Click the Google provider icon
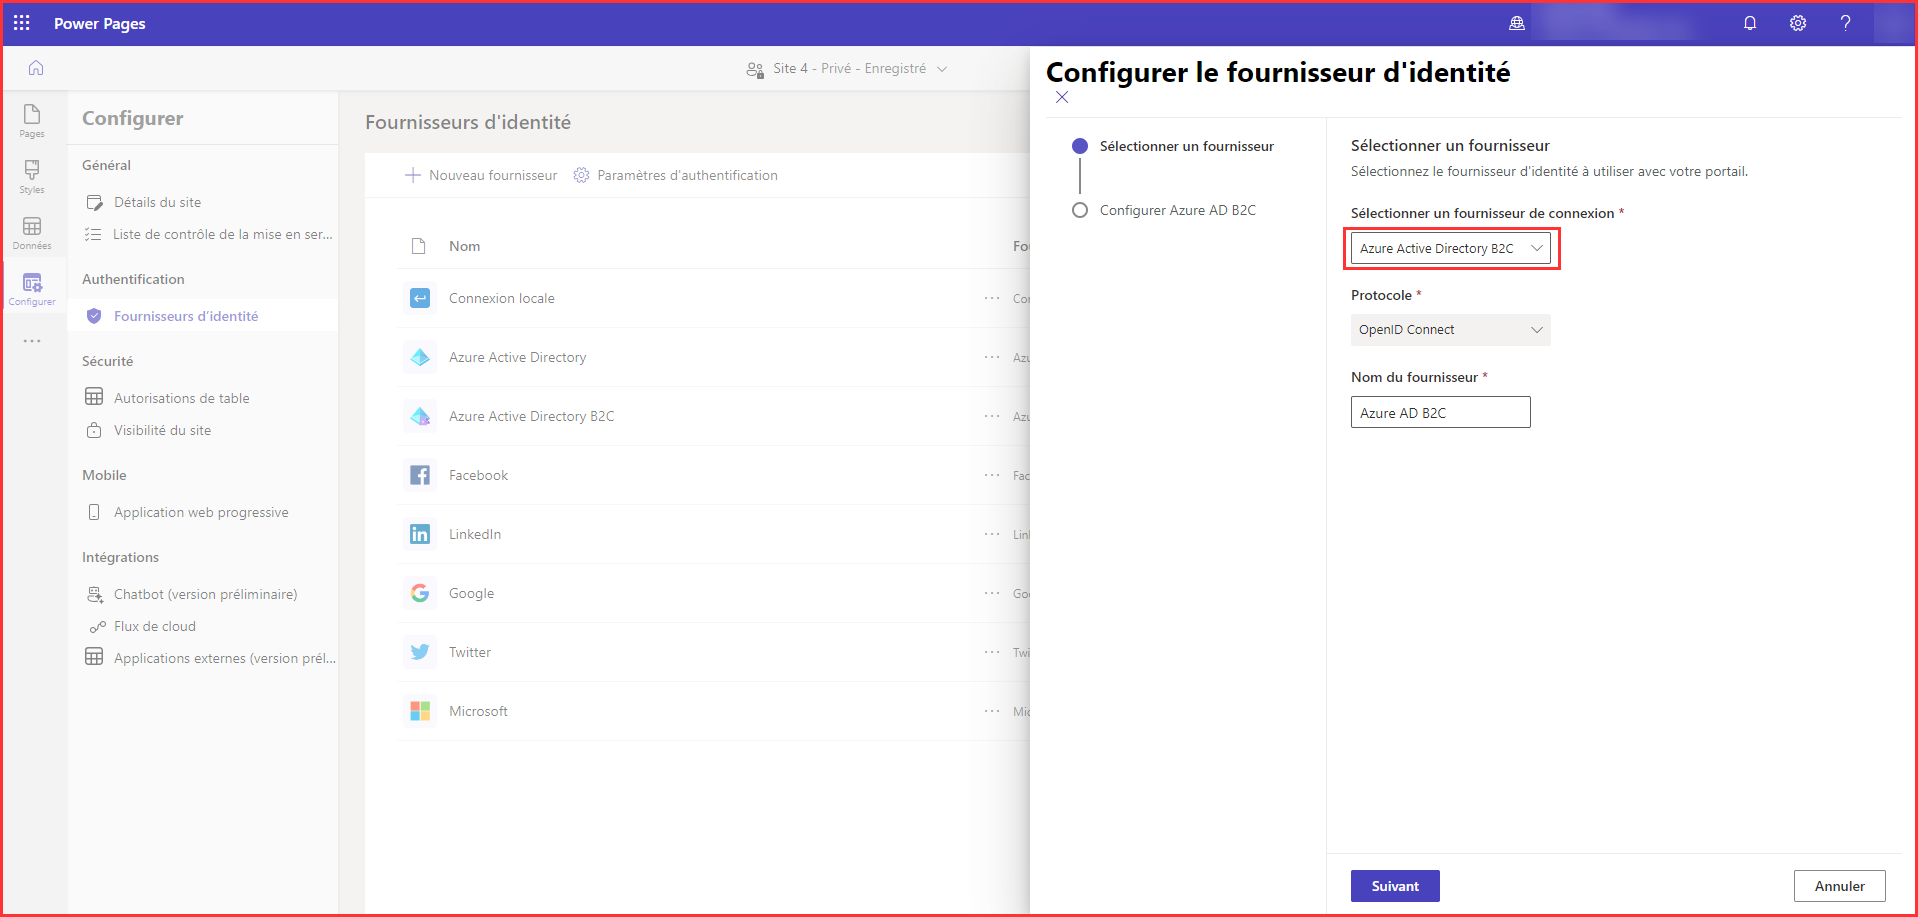This screenshot has width=1918, height=917. (x=420, y=593)
